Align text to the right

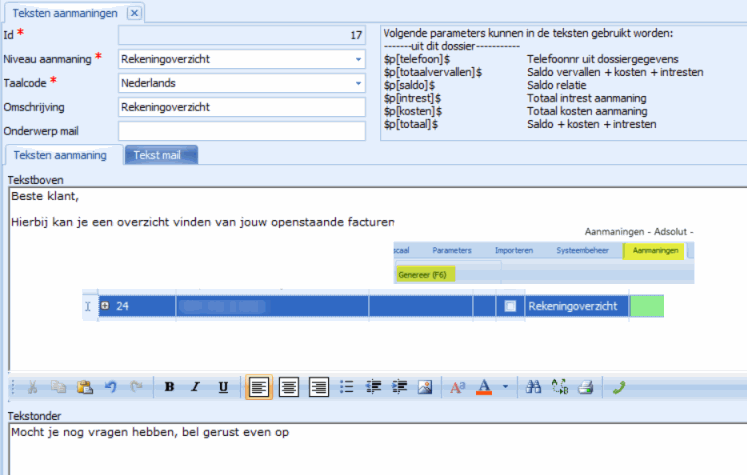[x=319, y=387]
